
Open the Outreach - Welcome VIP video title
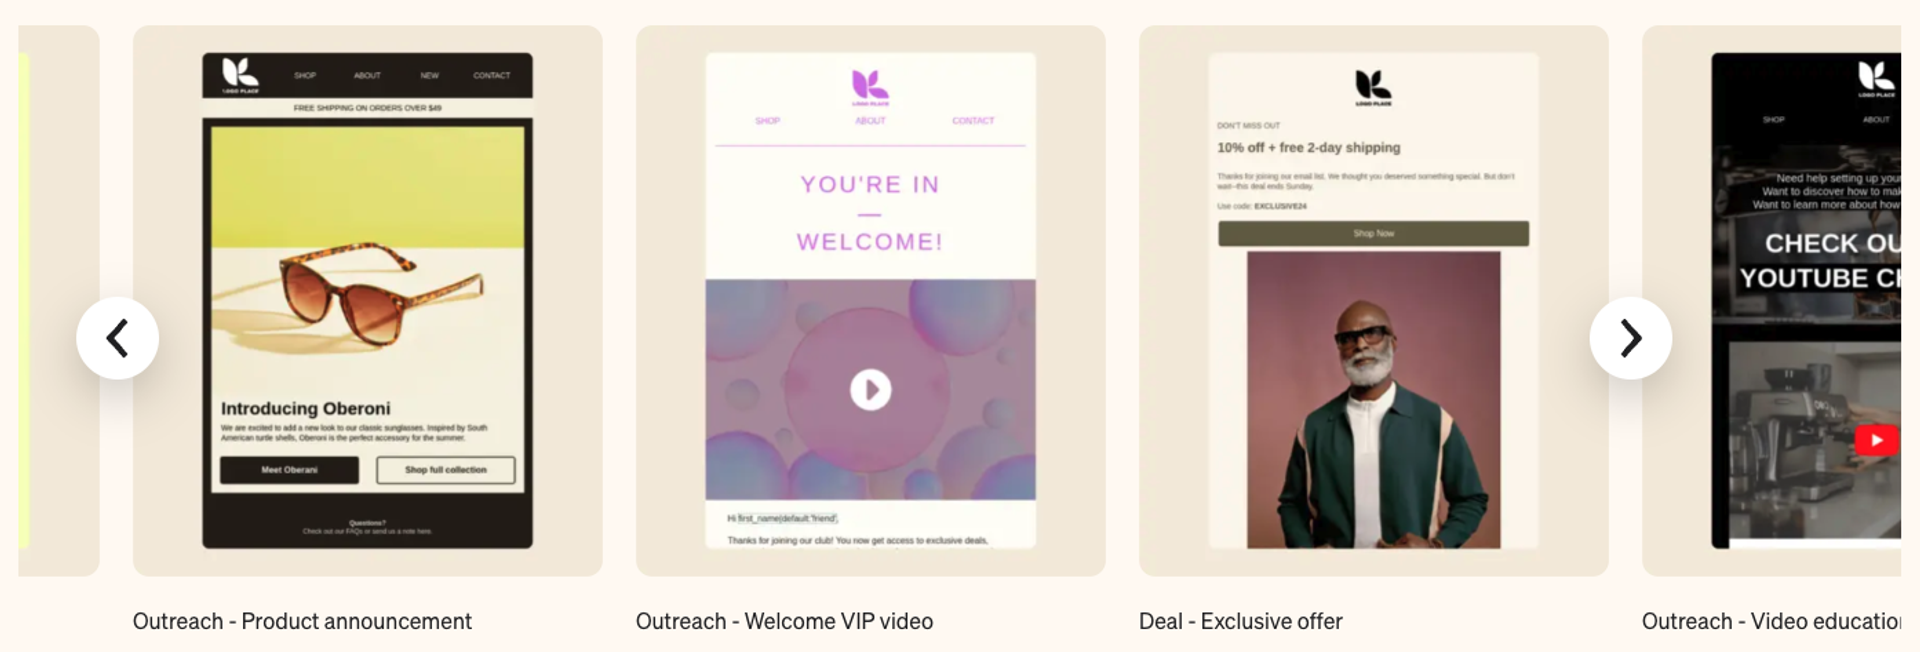click(784, 621)
